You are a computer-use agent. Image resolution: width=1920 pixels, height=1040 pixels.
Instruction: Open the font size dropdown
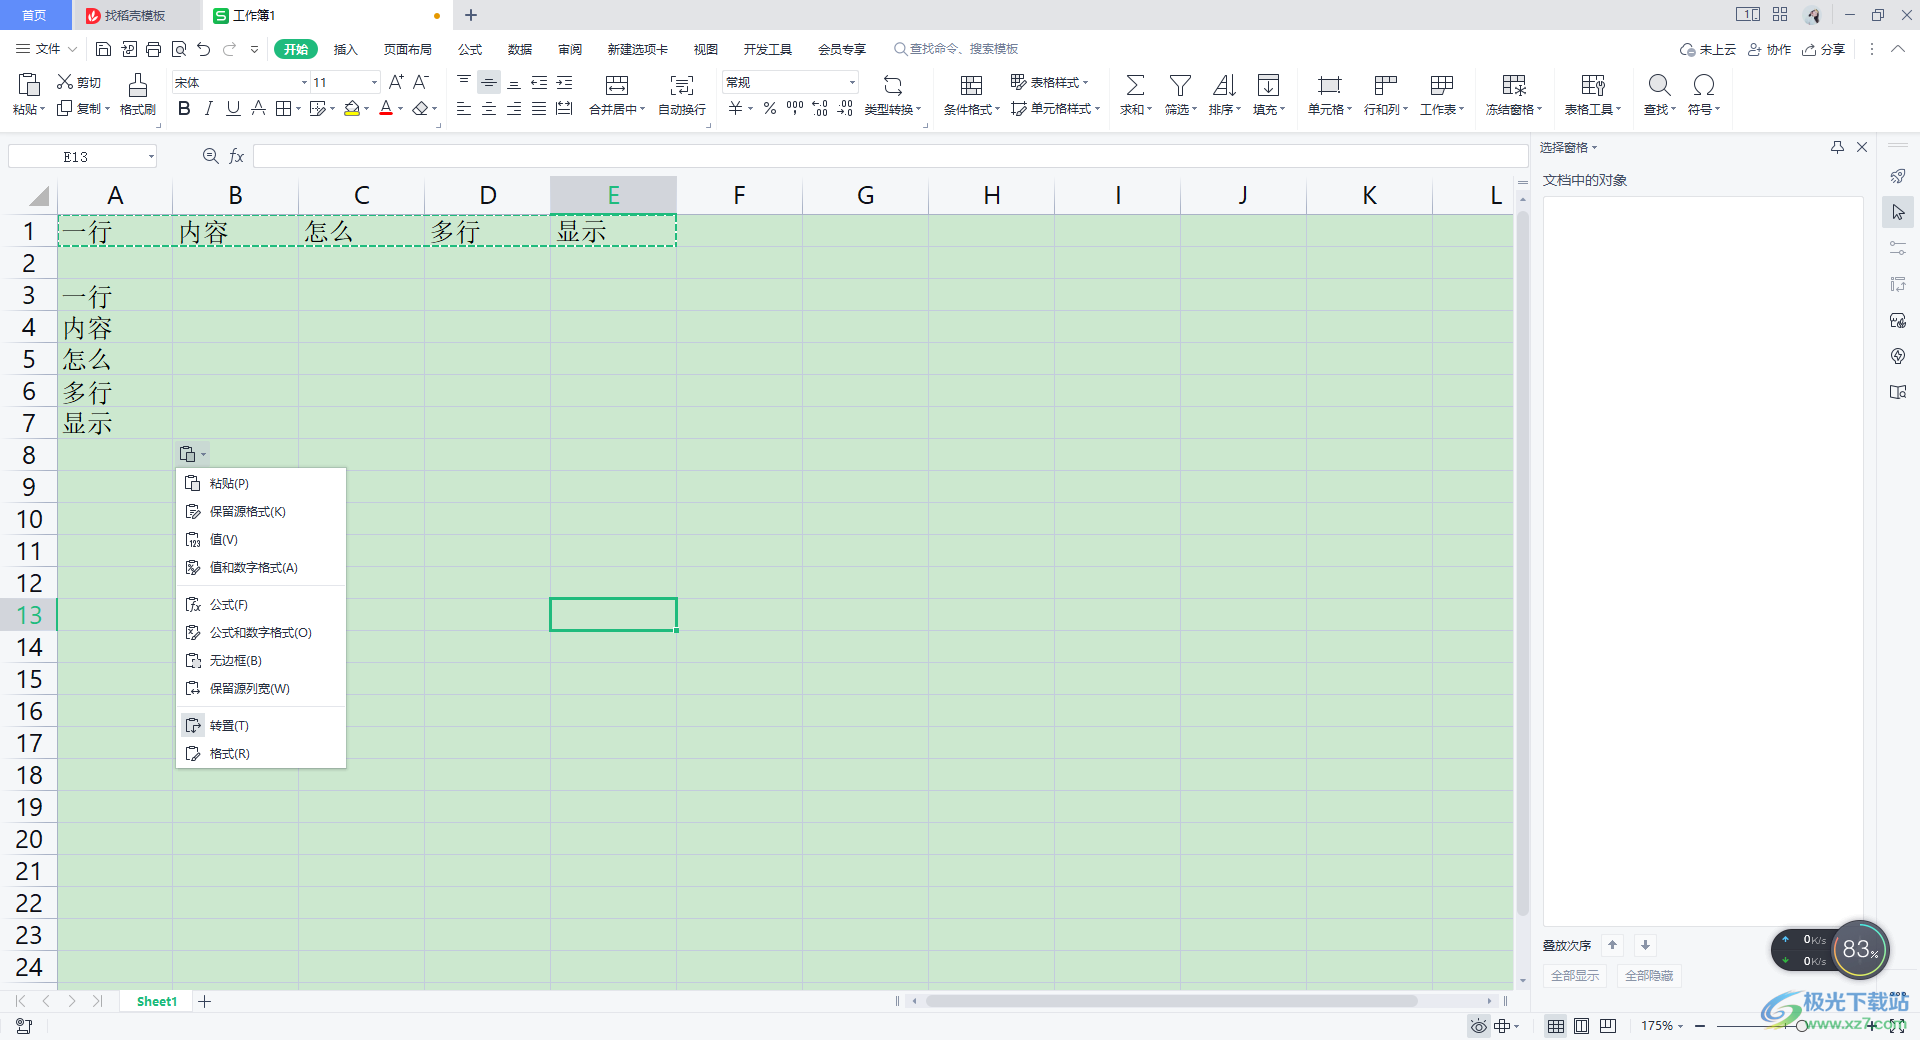tap(375, 83)
